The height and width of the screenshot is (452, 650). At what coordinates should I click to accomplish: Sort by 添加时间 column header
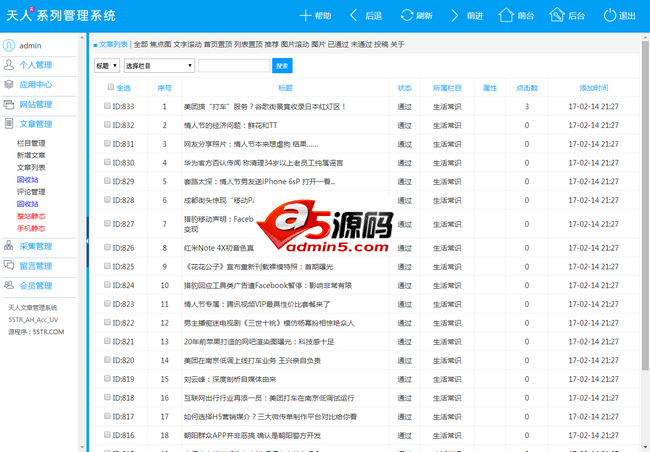click(x=594, y=88)
